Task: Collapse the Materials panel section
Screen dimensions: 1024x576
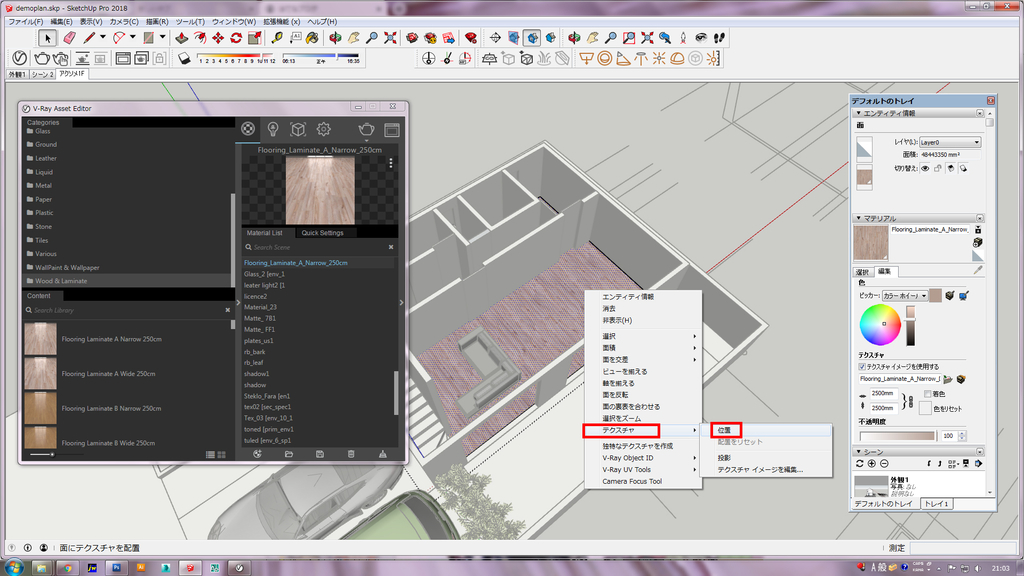Action: pyautogui.click(x=859, y=218)
